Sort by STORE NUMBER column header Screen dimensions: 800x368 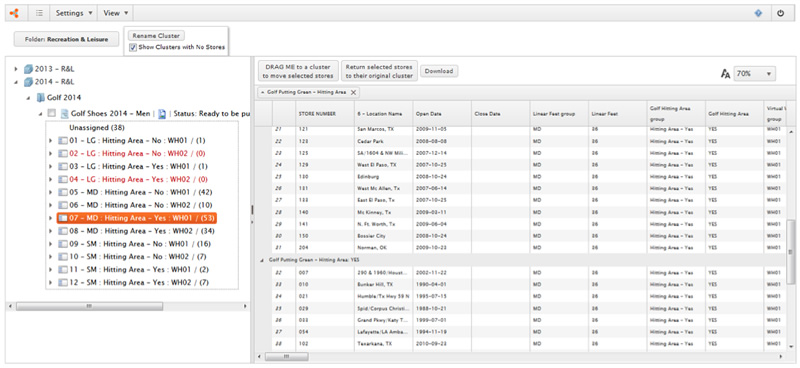[324, 114]
